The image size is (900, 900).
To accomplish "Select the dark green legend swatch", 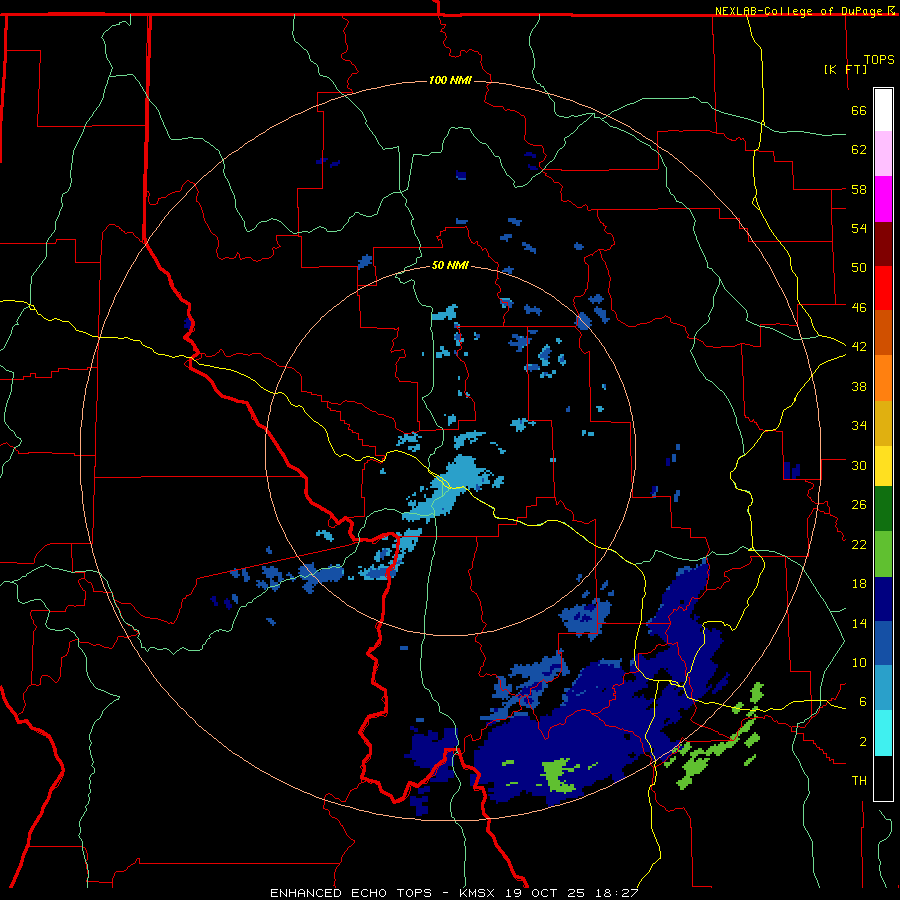I will click(883, 509).
